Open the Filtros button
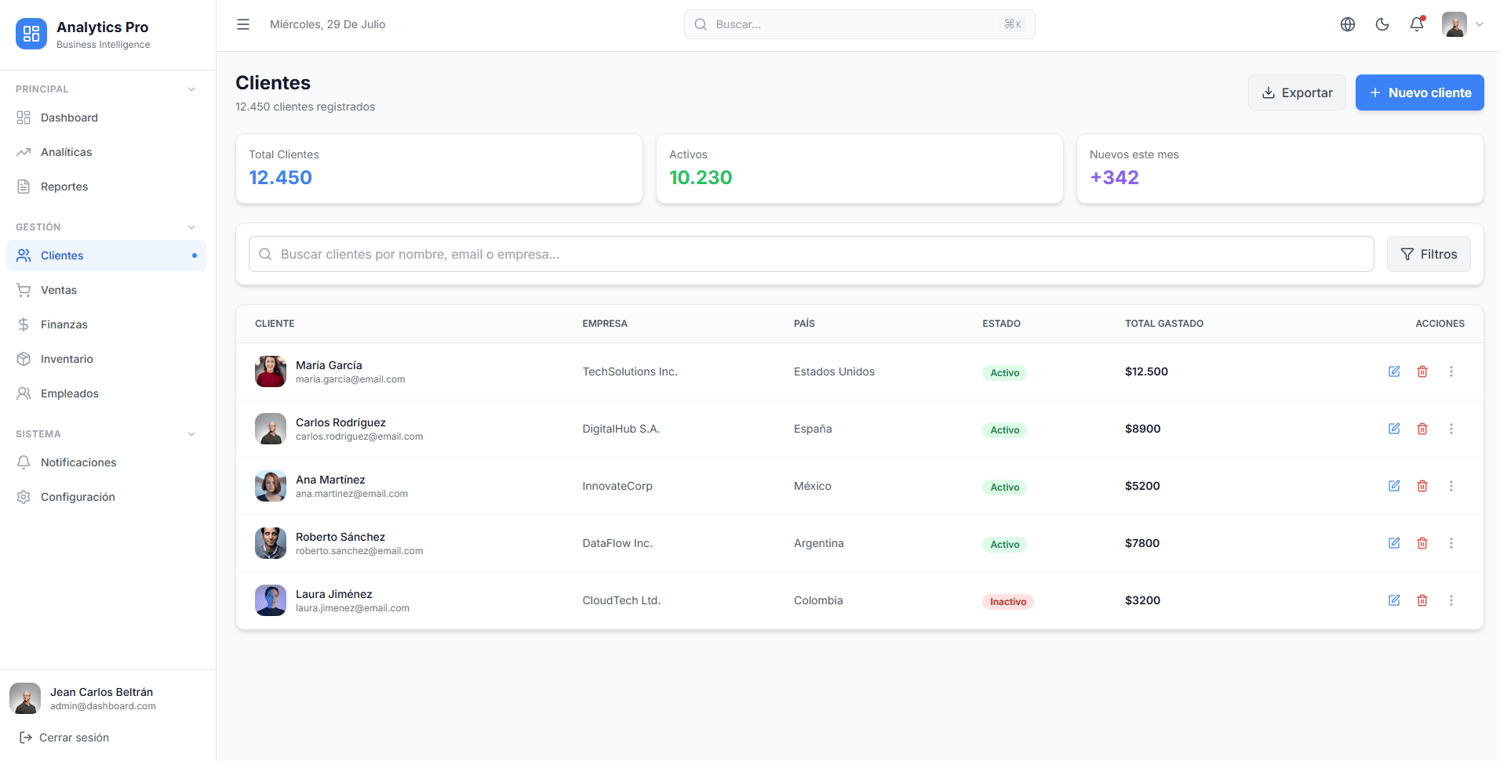Image resolution: width=1500 pixels, height=761 pixels. pos(1428,254)
